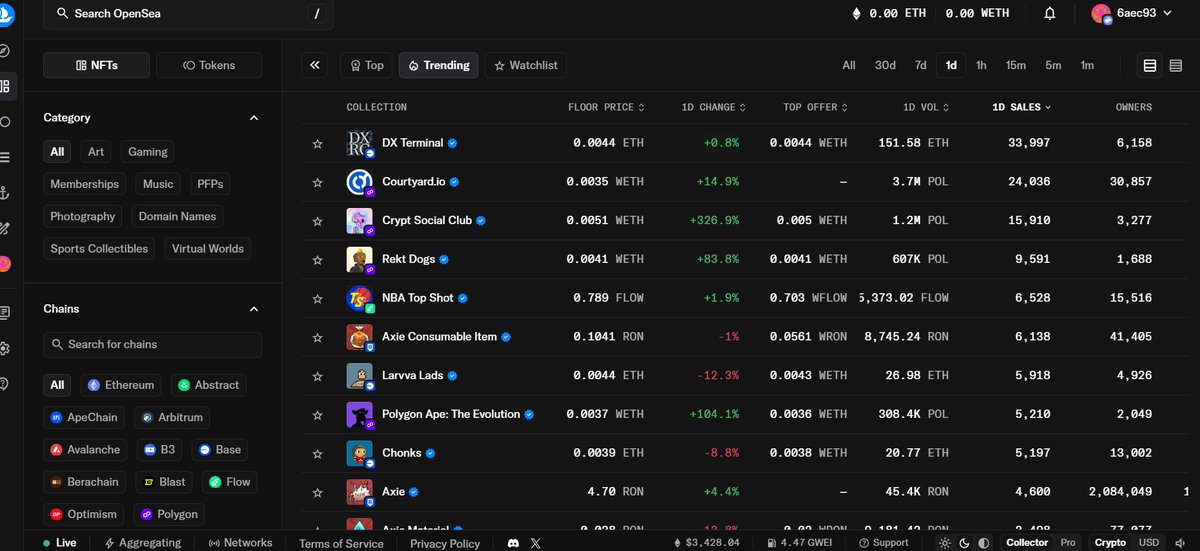Image resolution: width=1200 pixels, height=551 pixels.
Task: Sort by Floor Price column
Action: (x=606, y=107)
